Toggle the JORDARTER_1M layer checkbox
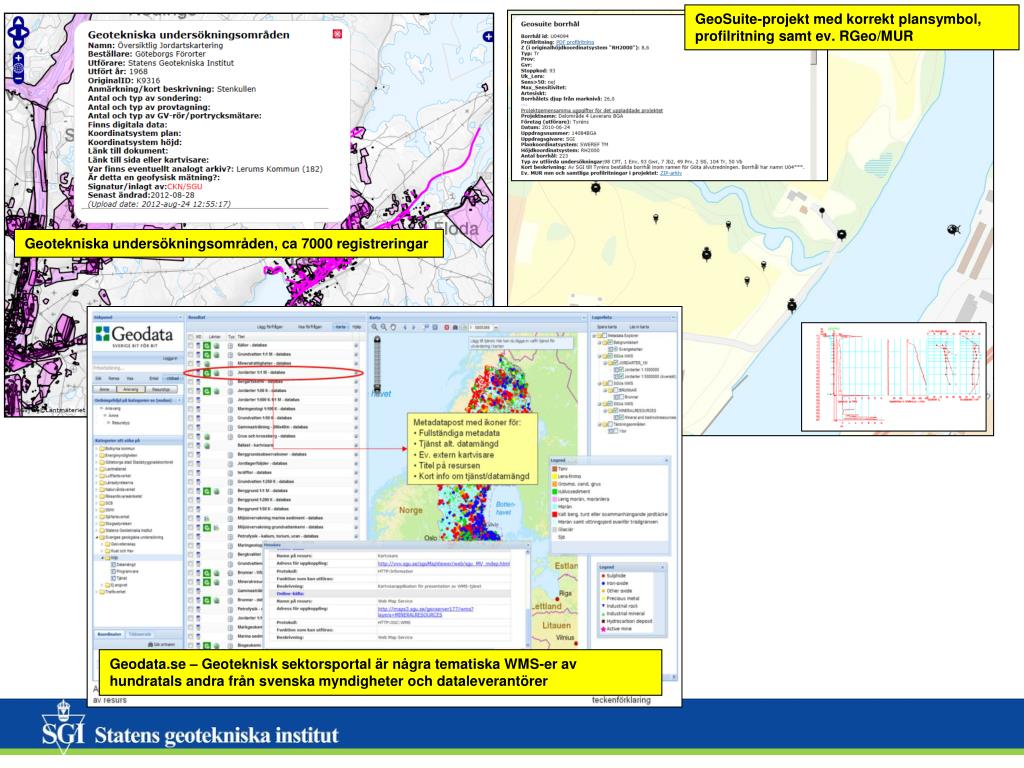This screenshot has width=1024, height=768. tap(616, 362)
